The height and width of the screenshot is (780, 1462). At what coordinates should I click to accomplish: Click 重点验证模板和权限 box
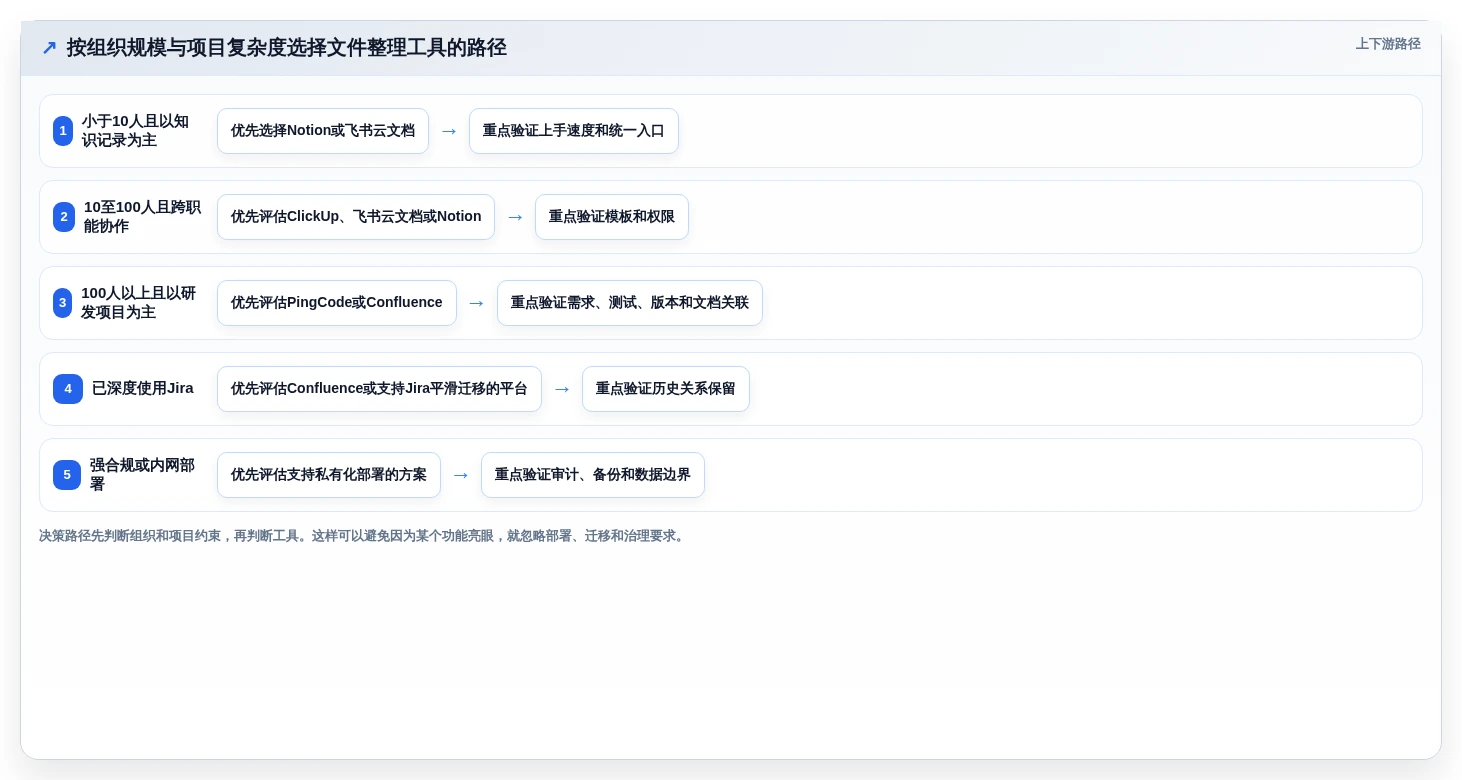(612, 217)
